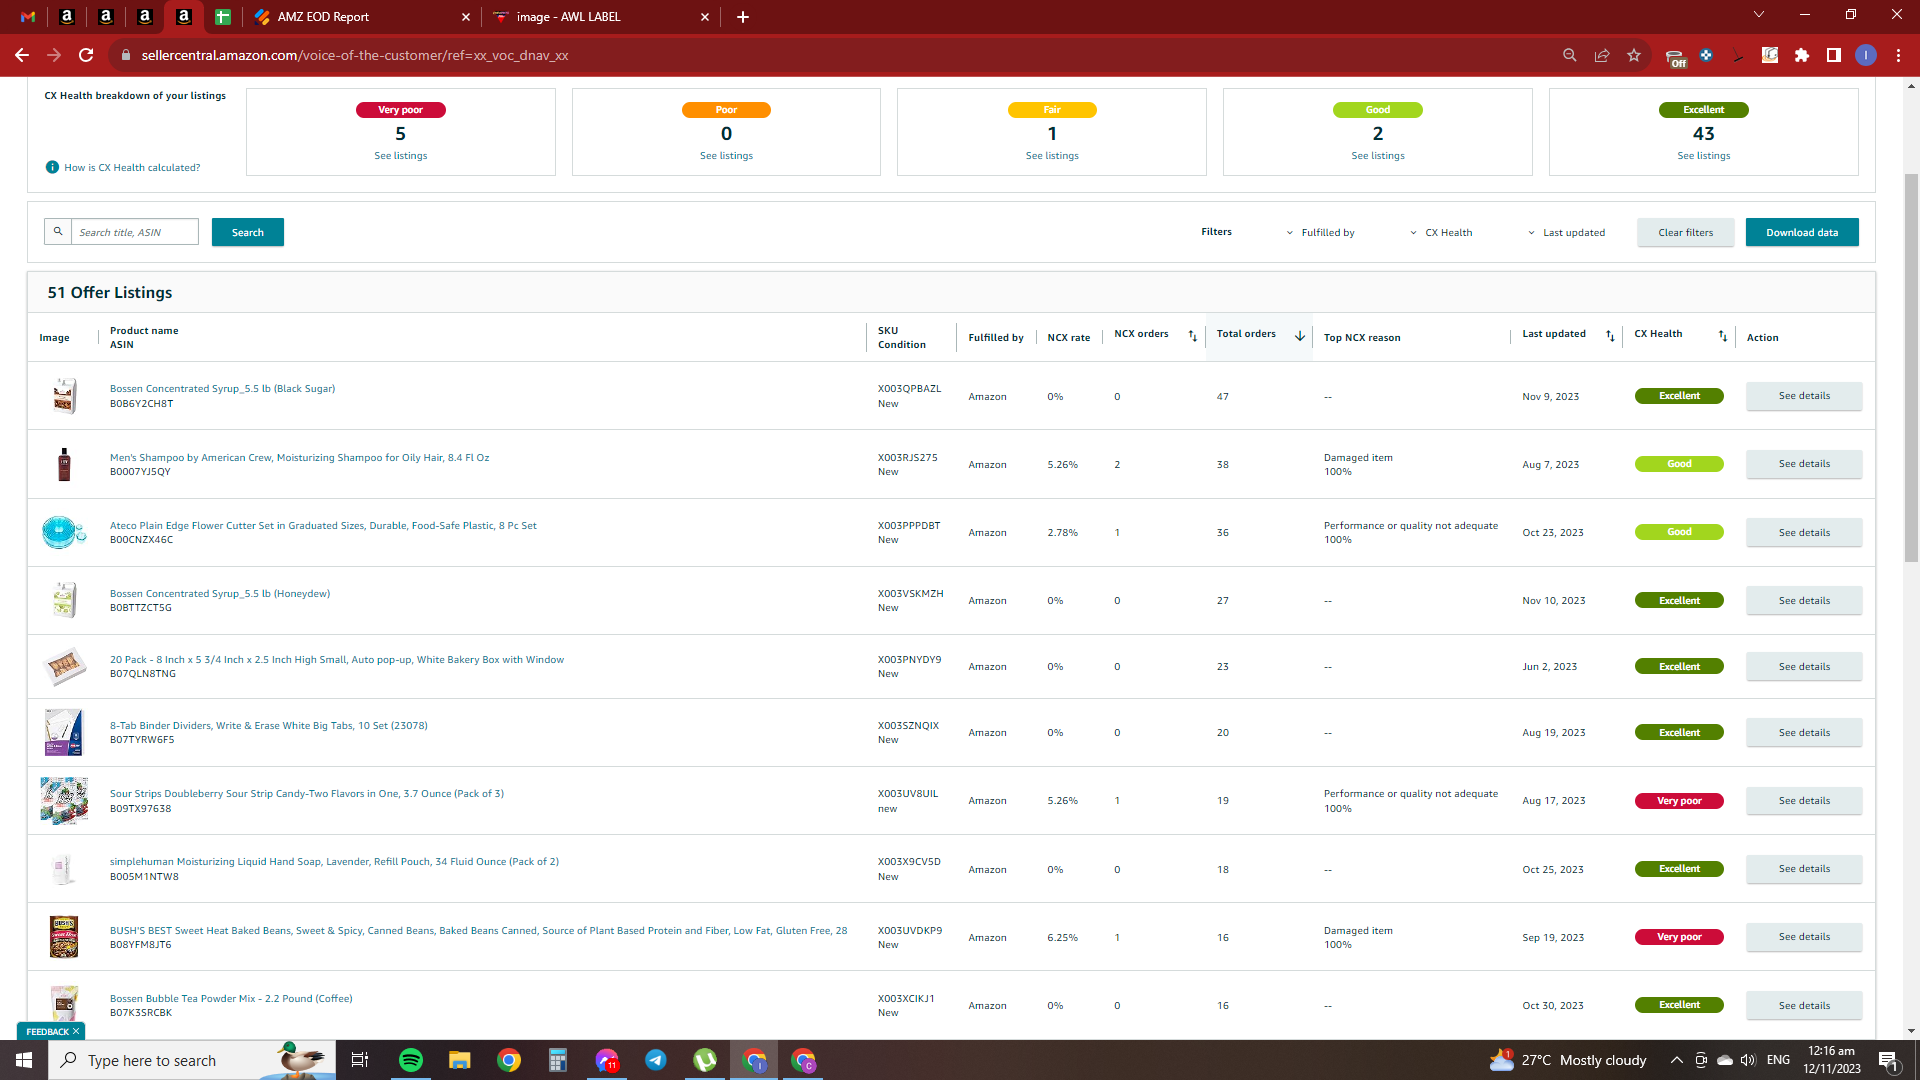Open the browser extensions puzzle icon
Viewport: 1920px width, 1080px height.
tap(1802, 55)
